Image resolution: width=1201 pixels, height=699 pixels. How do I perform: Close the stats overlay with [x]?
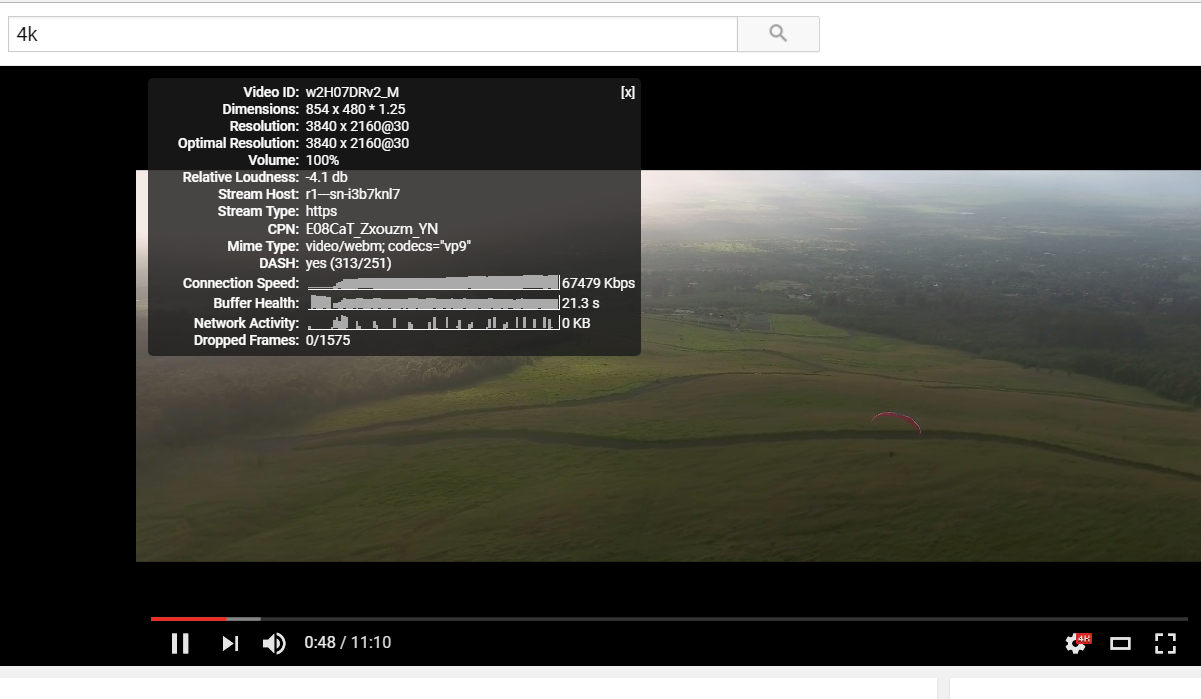tap(627, 92)
